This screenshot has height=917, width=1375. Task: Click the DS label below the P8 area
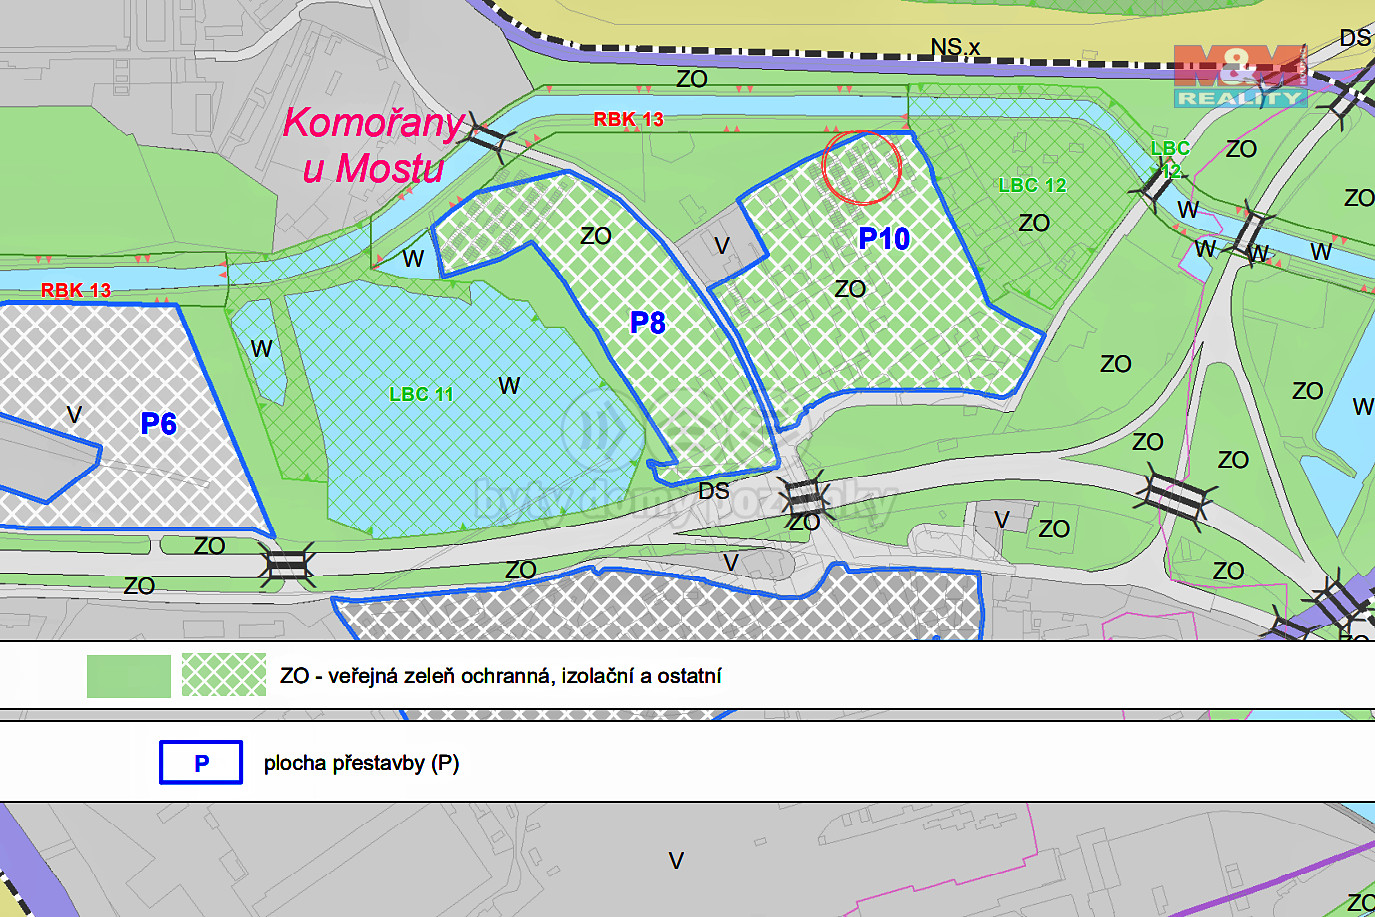tap(714, 491)
